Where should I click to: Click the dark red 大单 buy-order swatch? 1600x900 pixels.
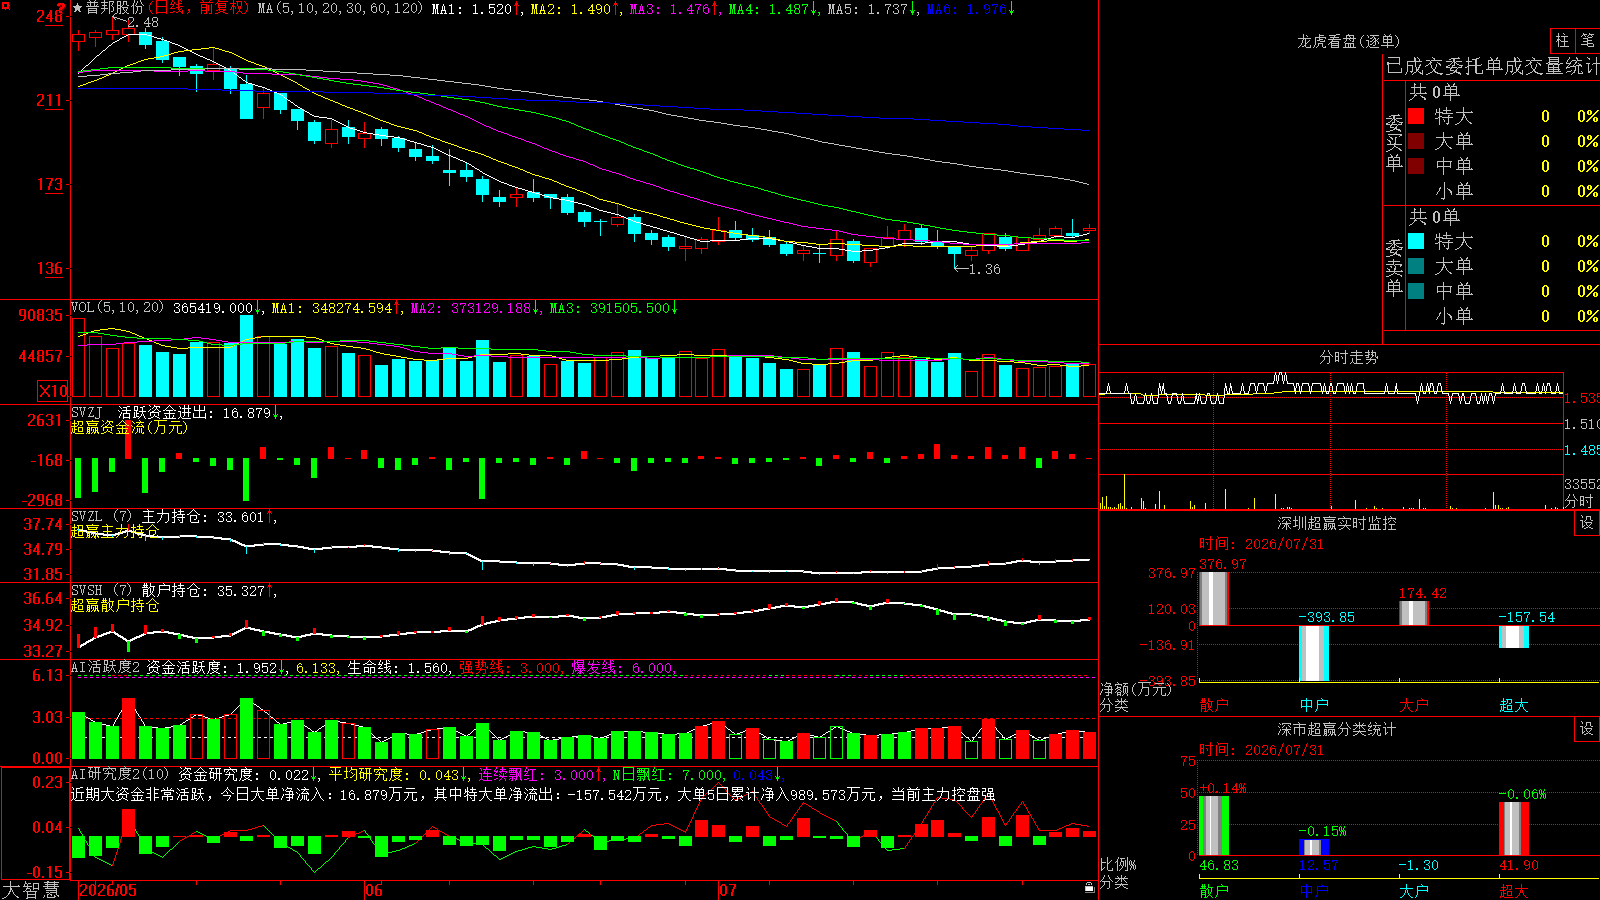[1416, 141]
